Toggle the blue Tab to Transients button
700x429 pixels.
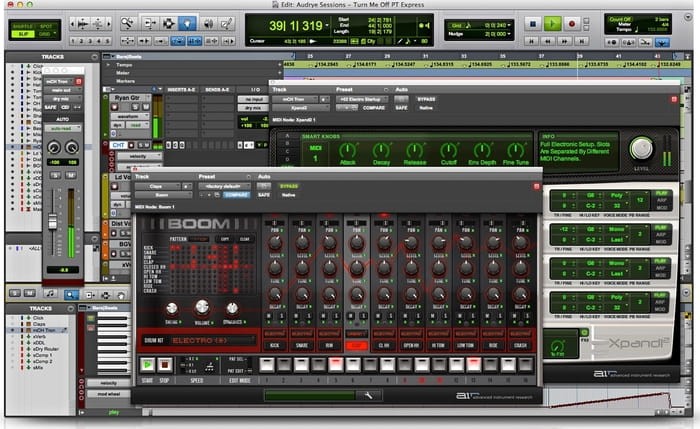pyautogui.click(x=178, y=41)
